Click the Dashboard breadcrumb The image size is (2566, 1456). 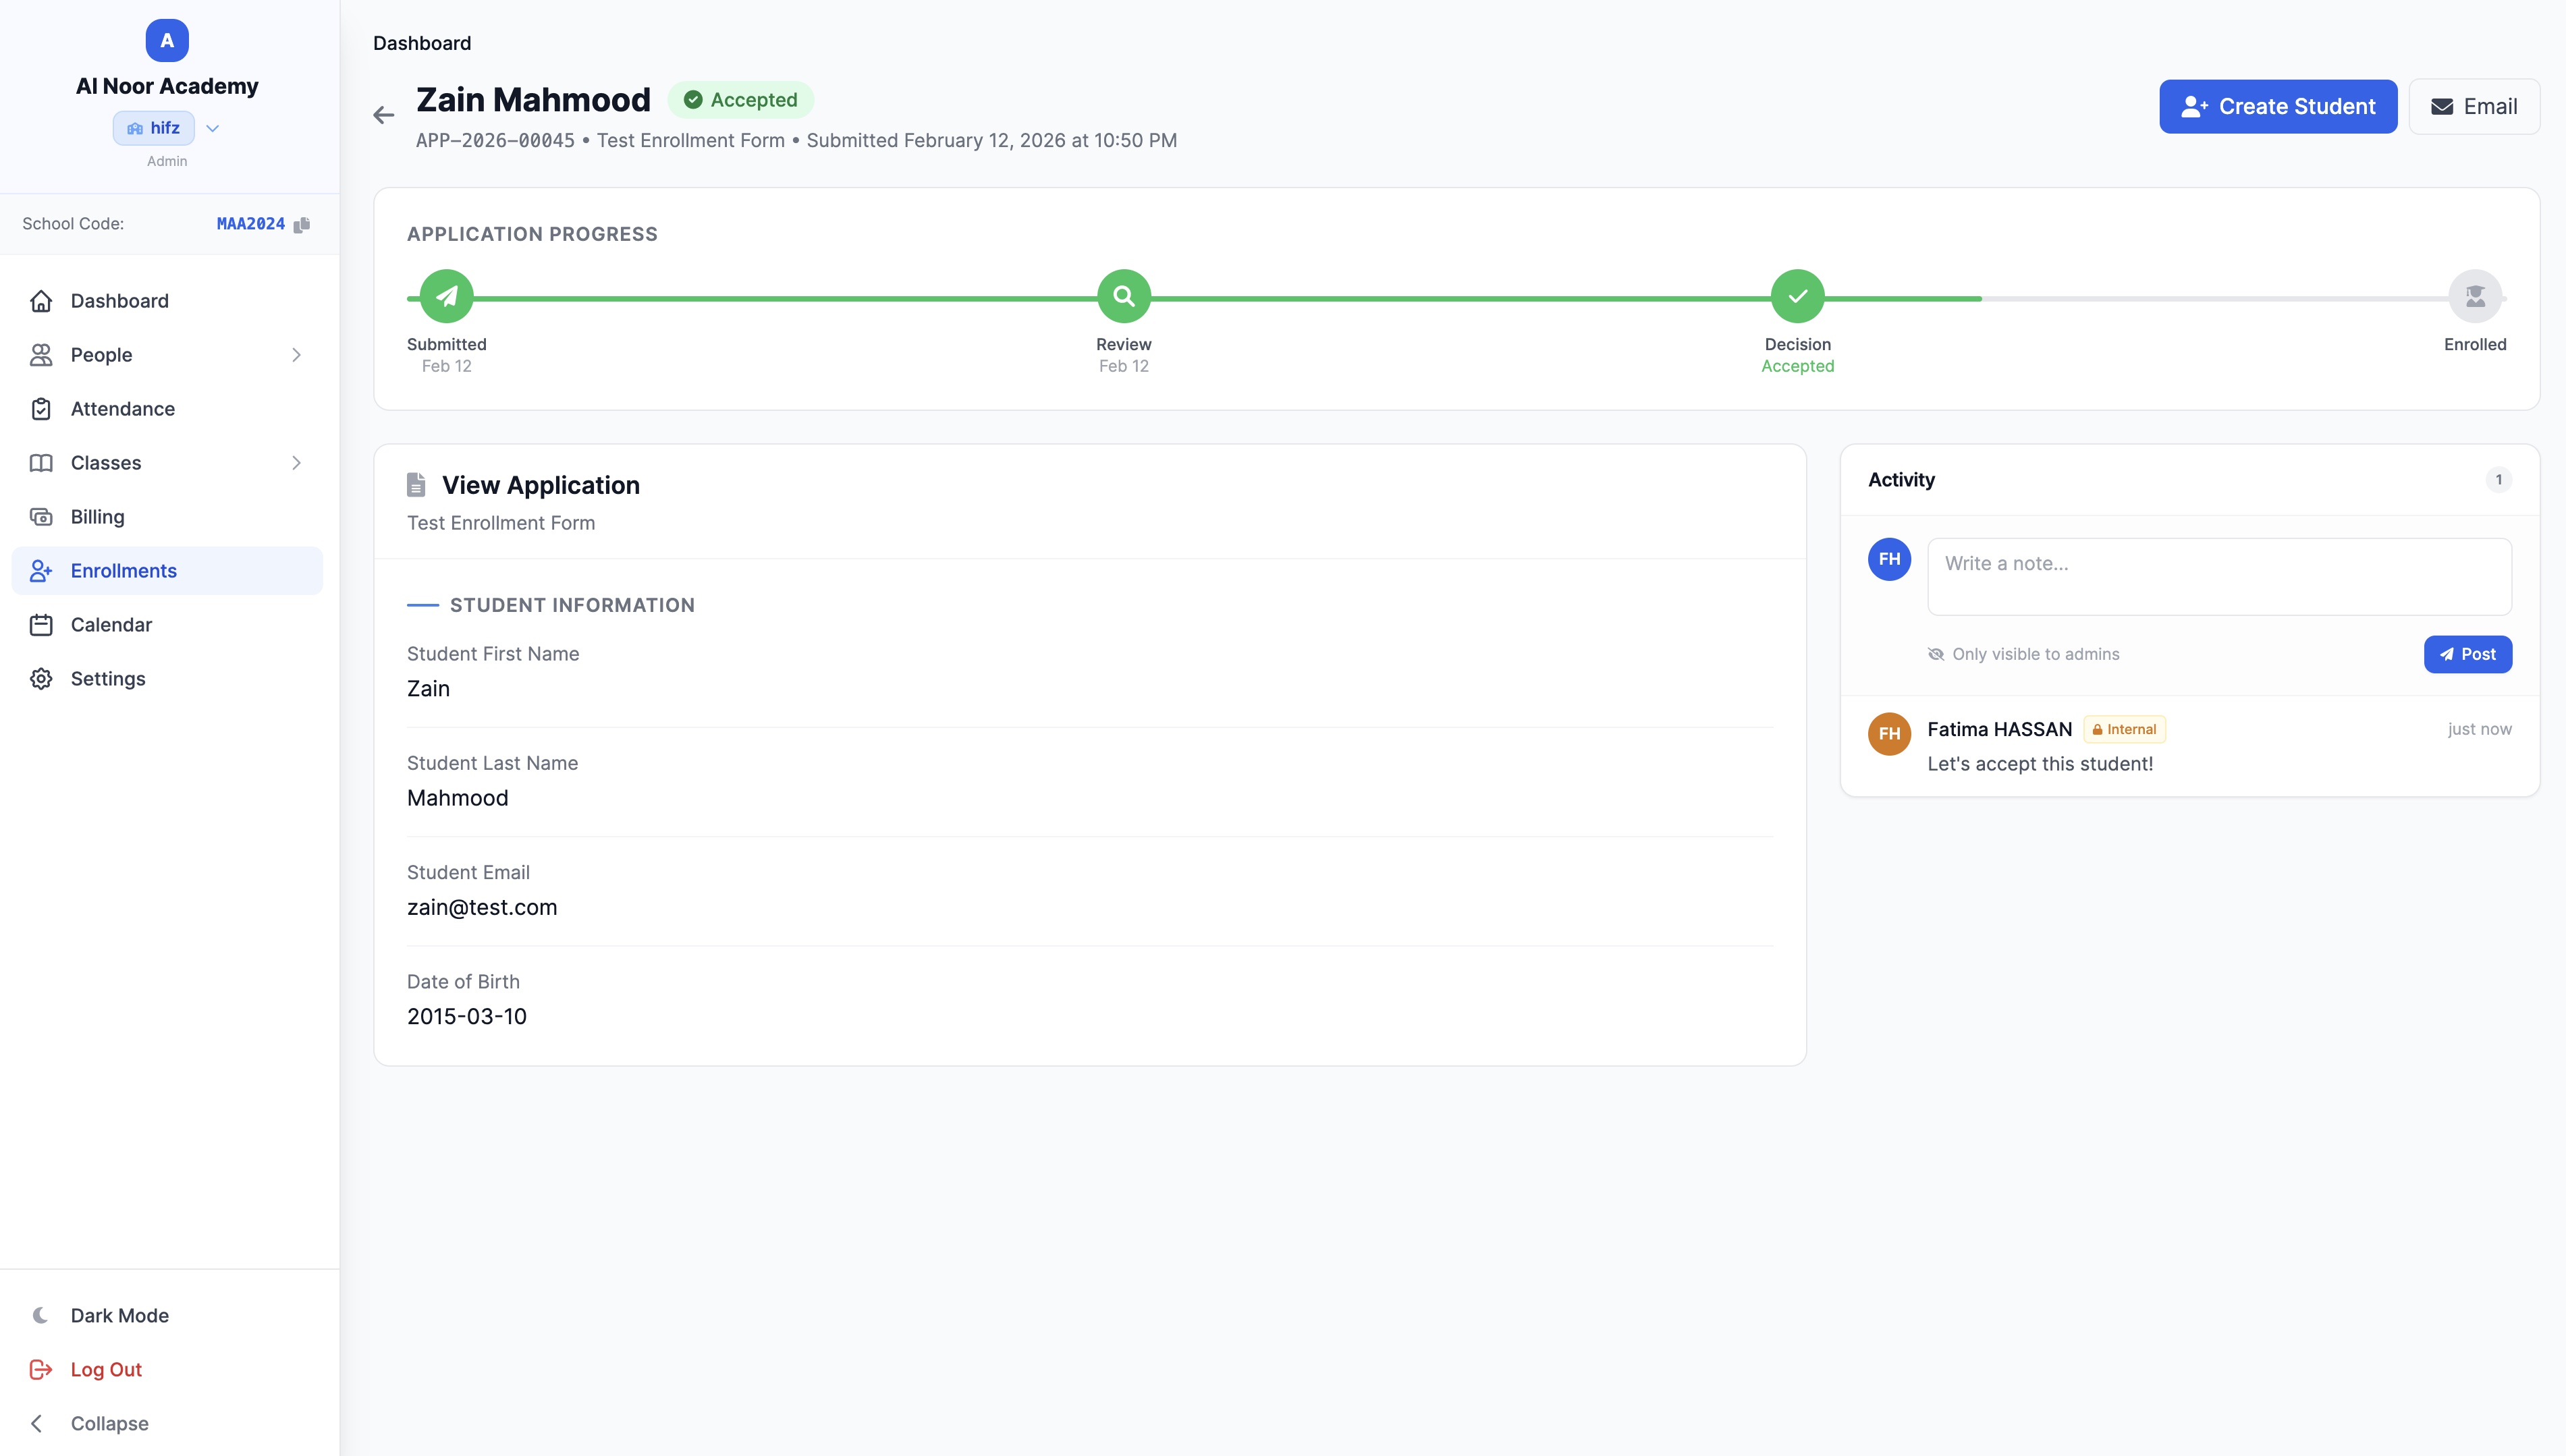coord(421,43)
